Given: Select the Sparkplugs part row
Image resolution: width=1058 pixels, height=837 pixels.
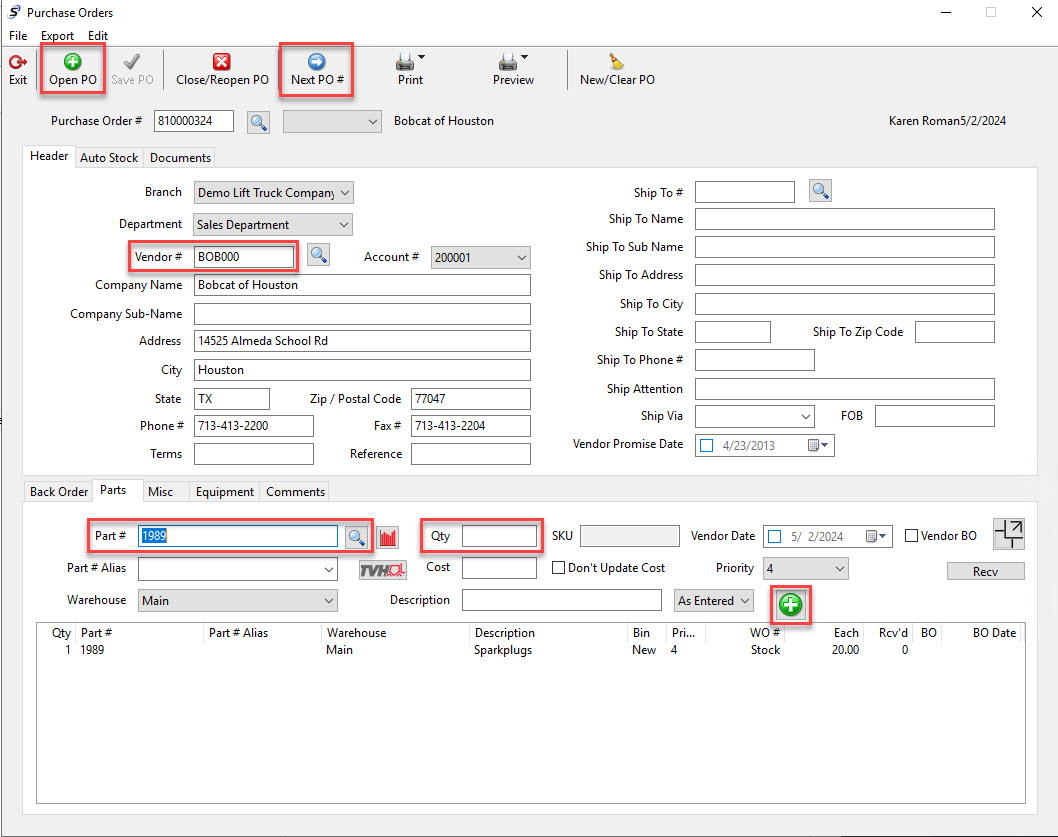Looking at the screenshot, I should [x=530, y=650].
